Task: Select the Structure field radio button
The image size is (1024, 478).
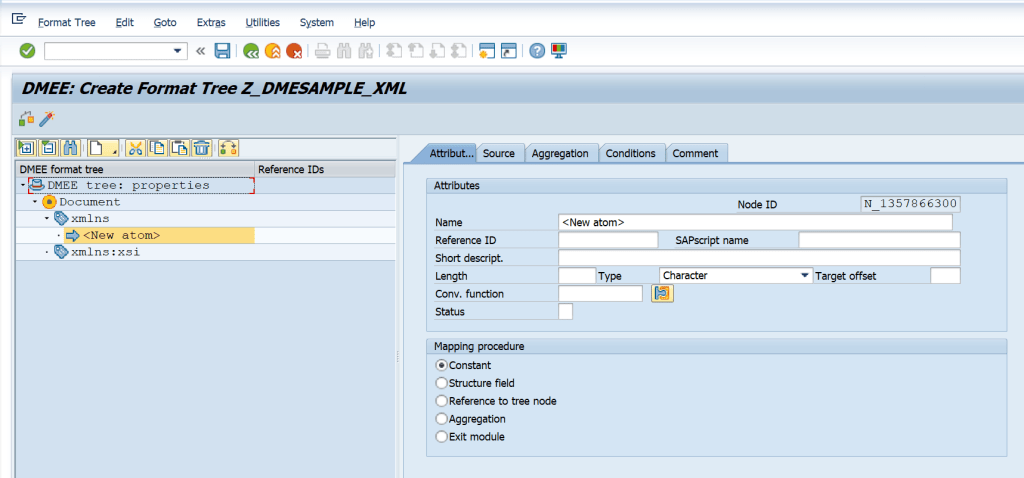Action: point(441,383)
